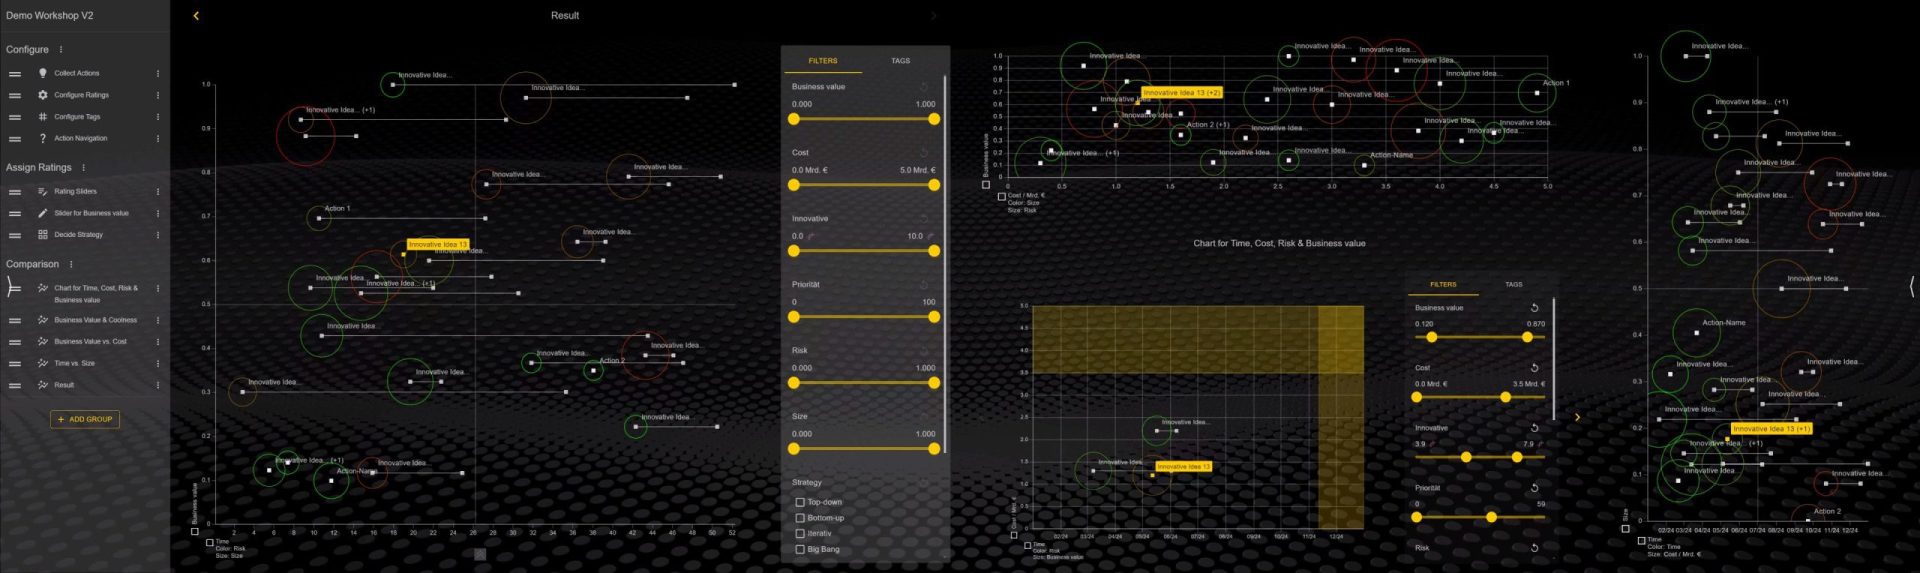Click the highlighted Innovative Idea 13 label in left chart

437,244
